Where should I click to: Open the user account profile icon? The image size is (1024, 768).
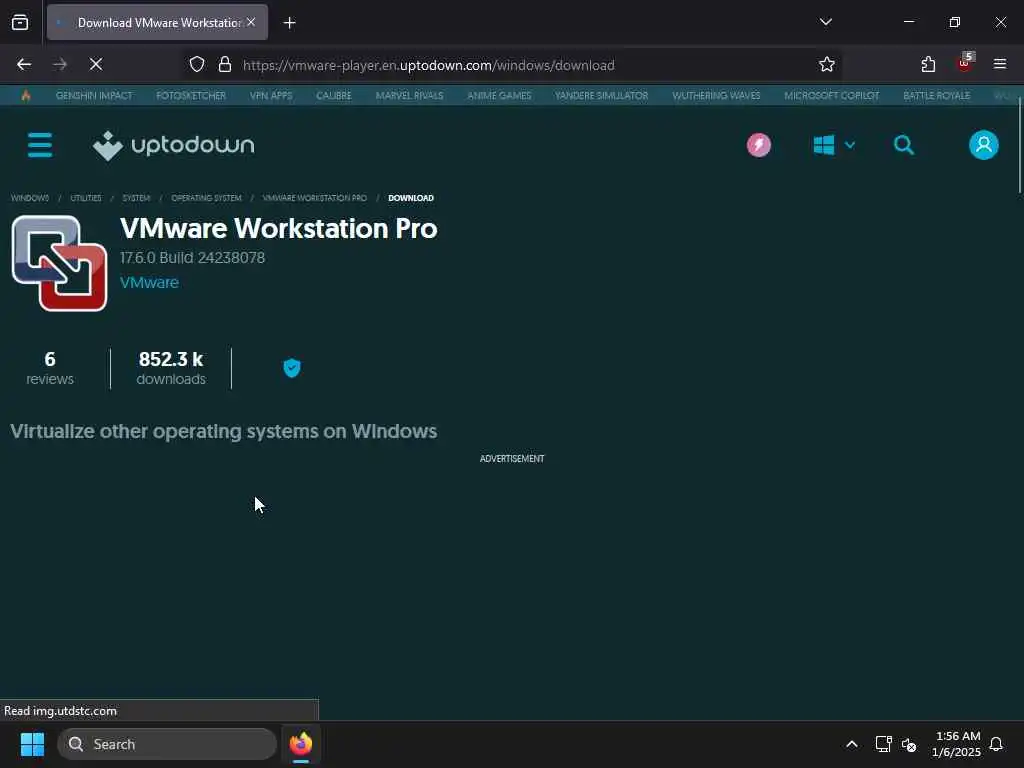984,145
